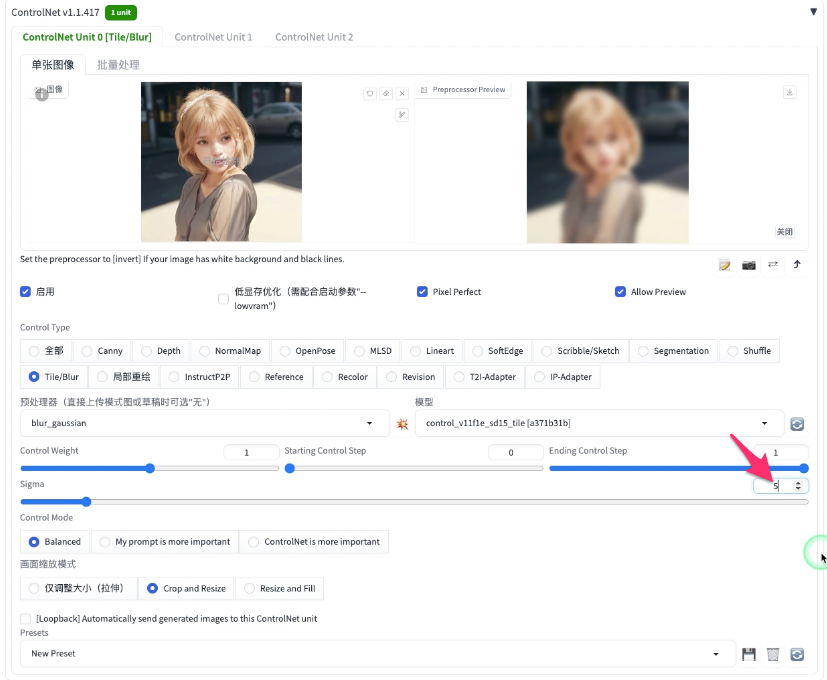Select IP-Adapter control type

[x=563, y=377]
